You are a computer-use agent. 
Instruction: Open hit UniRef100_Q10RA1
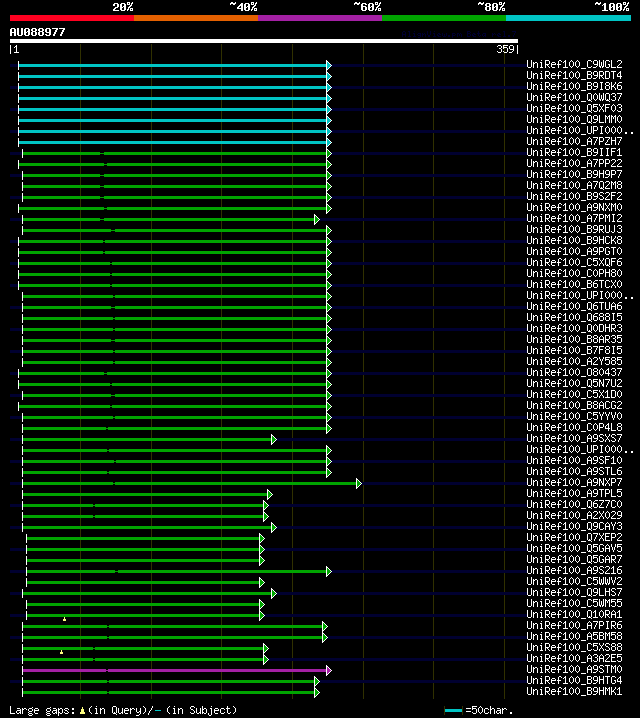[574, 614]
